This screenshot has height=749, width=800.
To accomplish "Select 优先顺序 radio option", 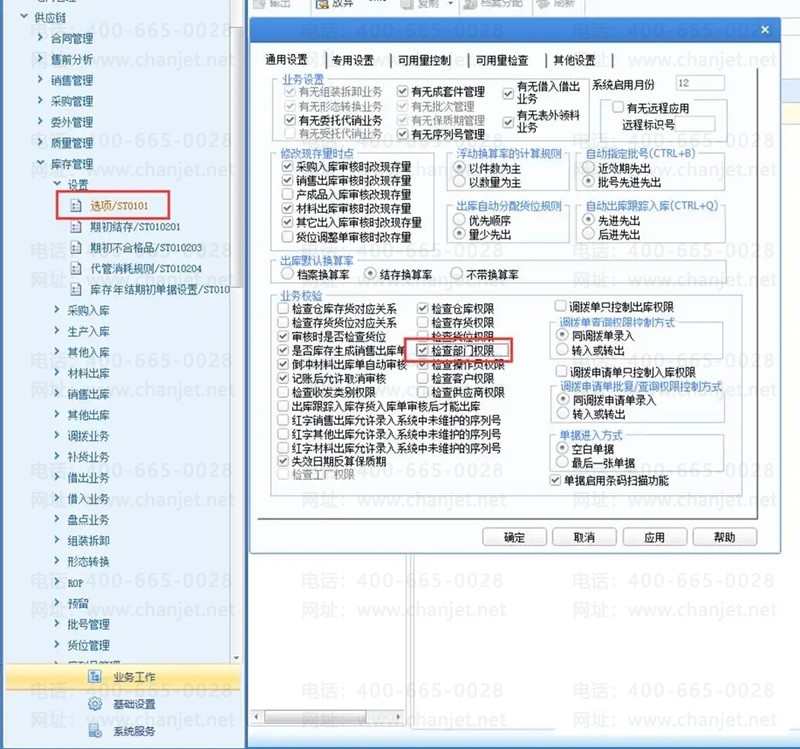I will [459, 220].
